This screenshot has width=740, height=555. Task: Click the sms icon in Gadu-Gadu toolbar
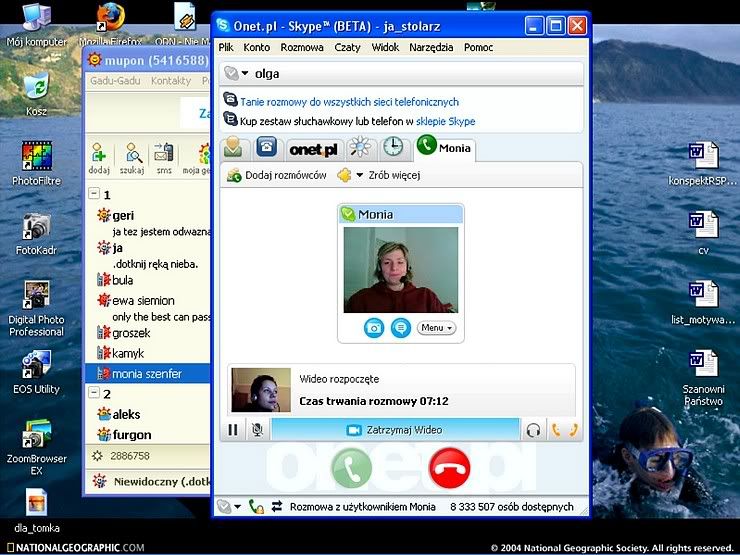click(164, 159)
